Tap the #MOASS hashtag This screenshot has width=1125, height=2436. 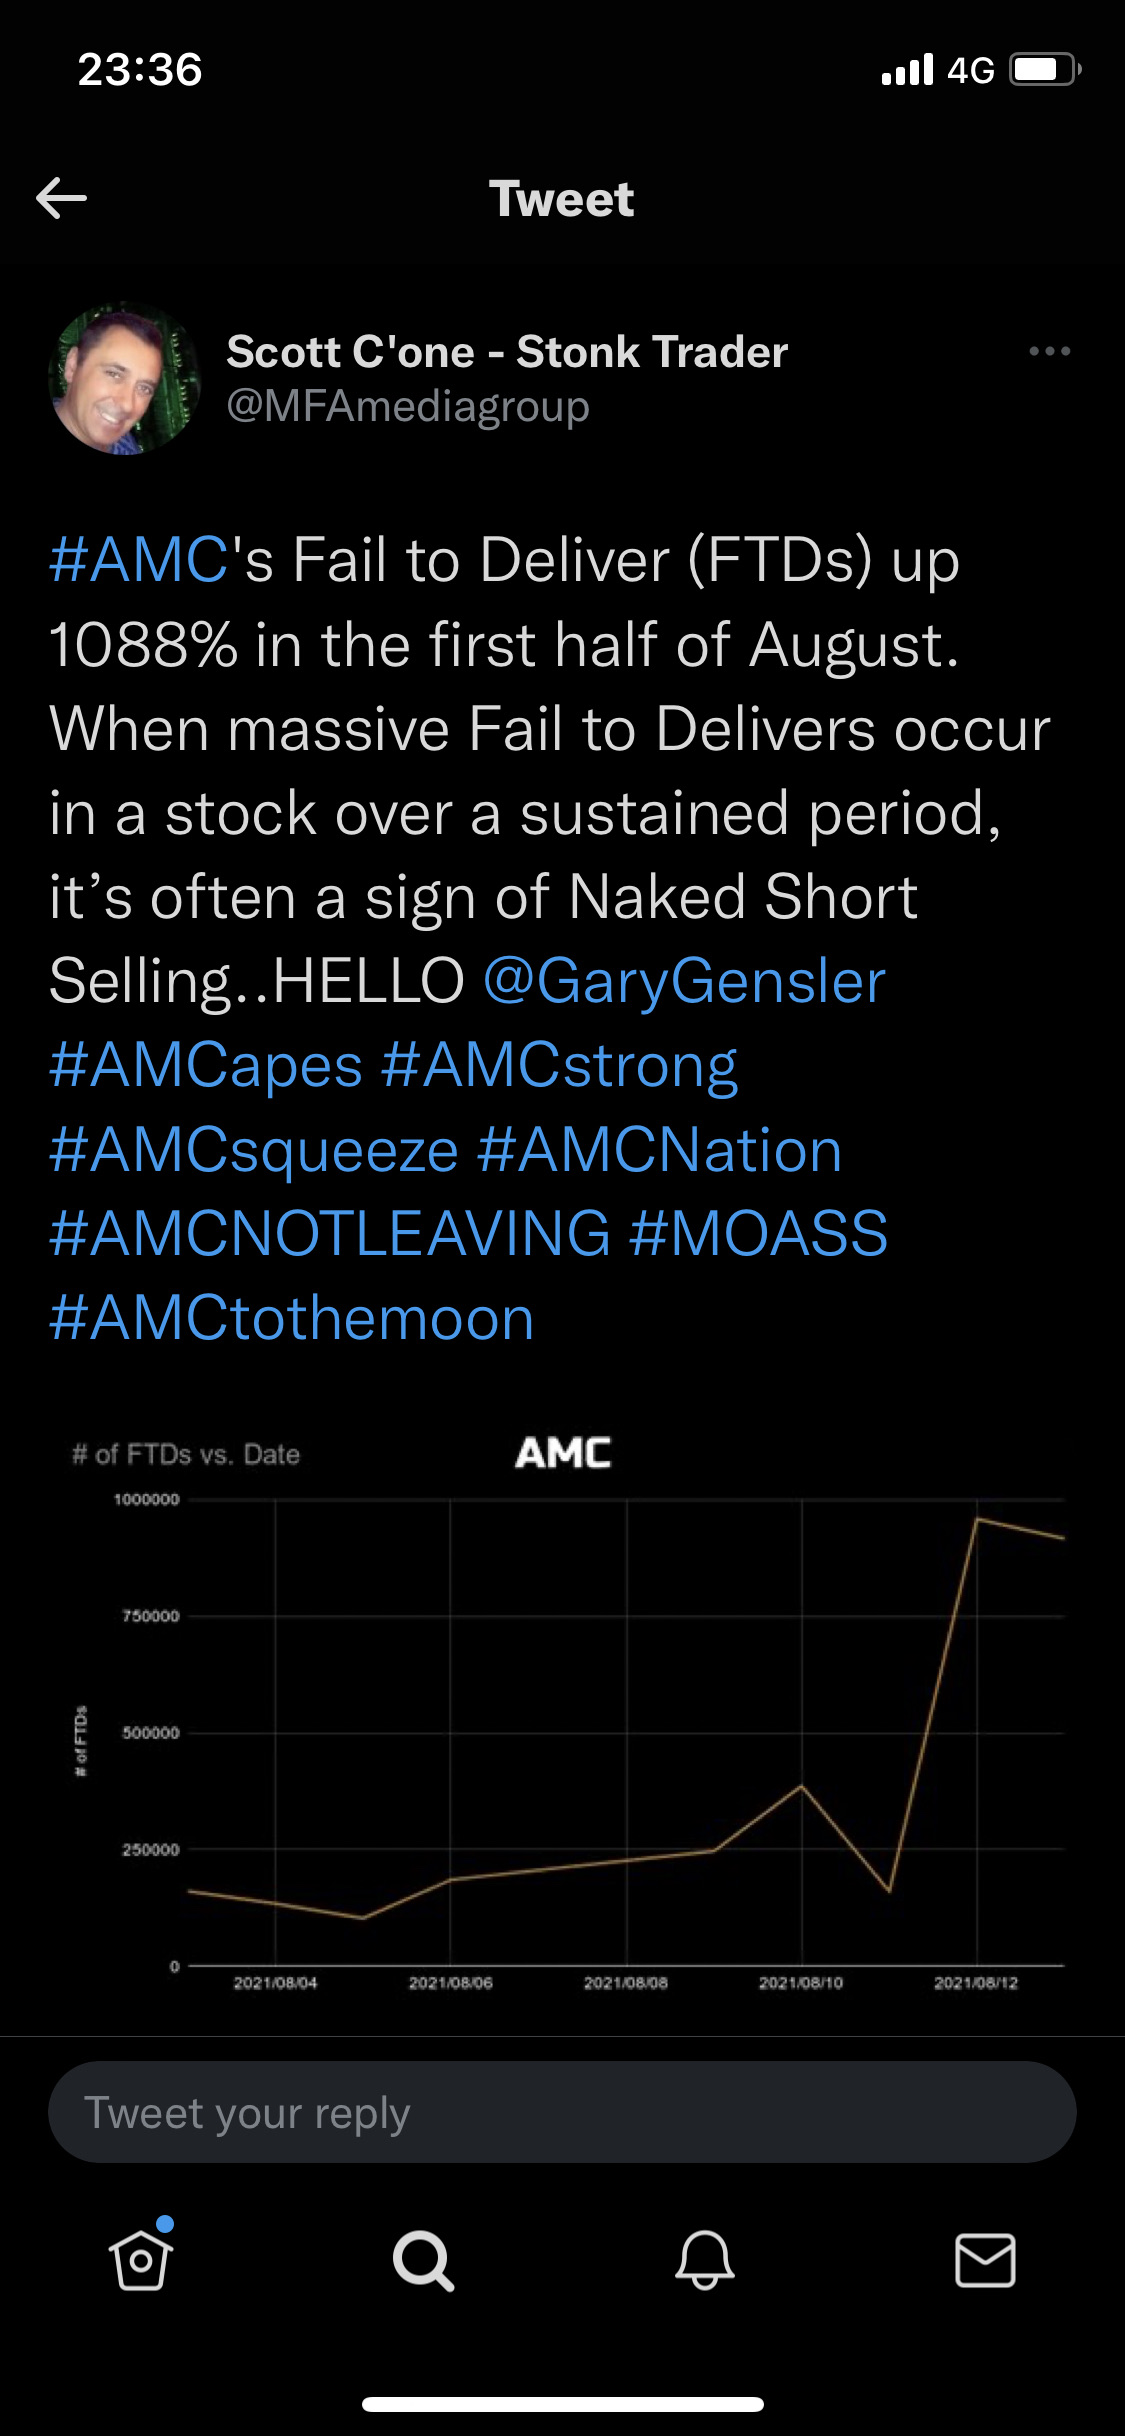point(759,1233)
